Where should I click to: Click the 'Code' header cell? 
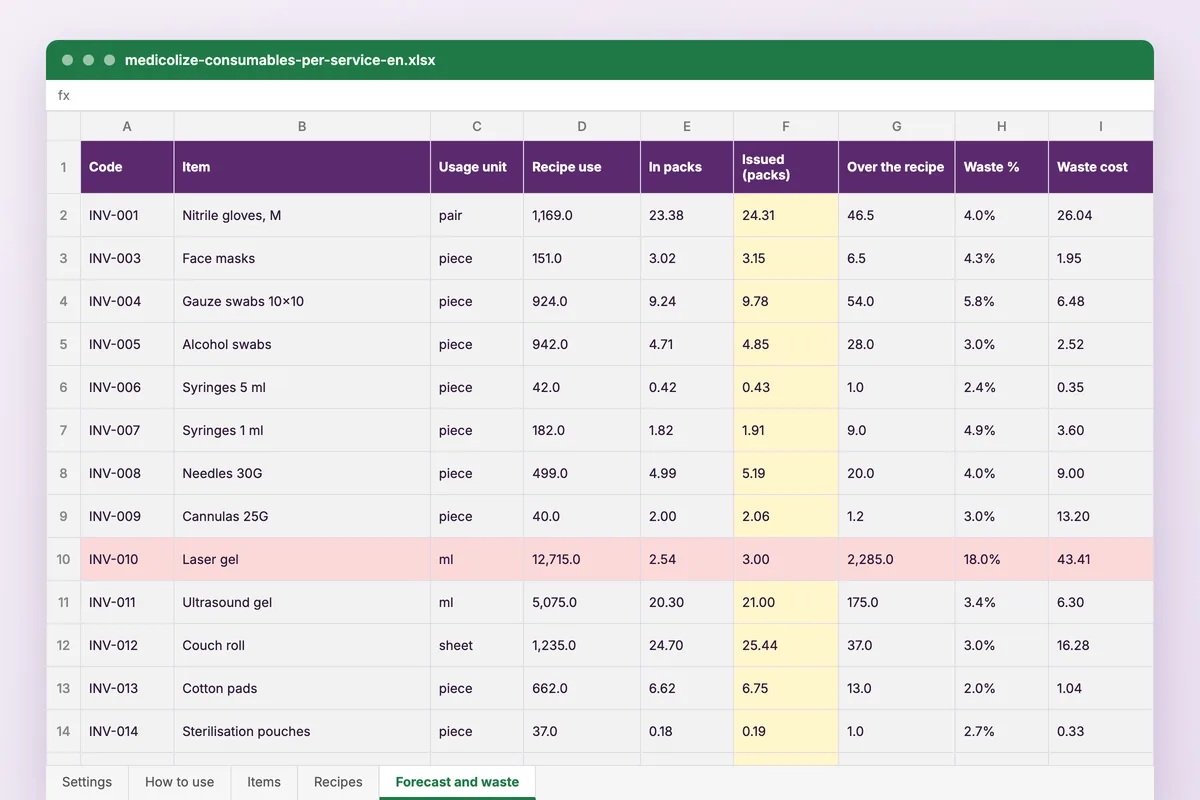click(127, 167)
